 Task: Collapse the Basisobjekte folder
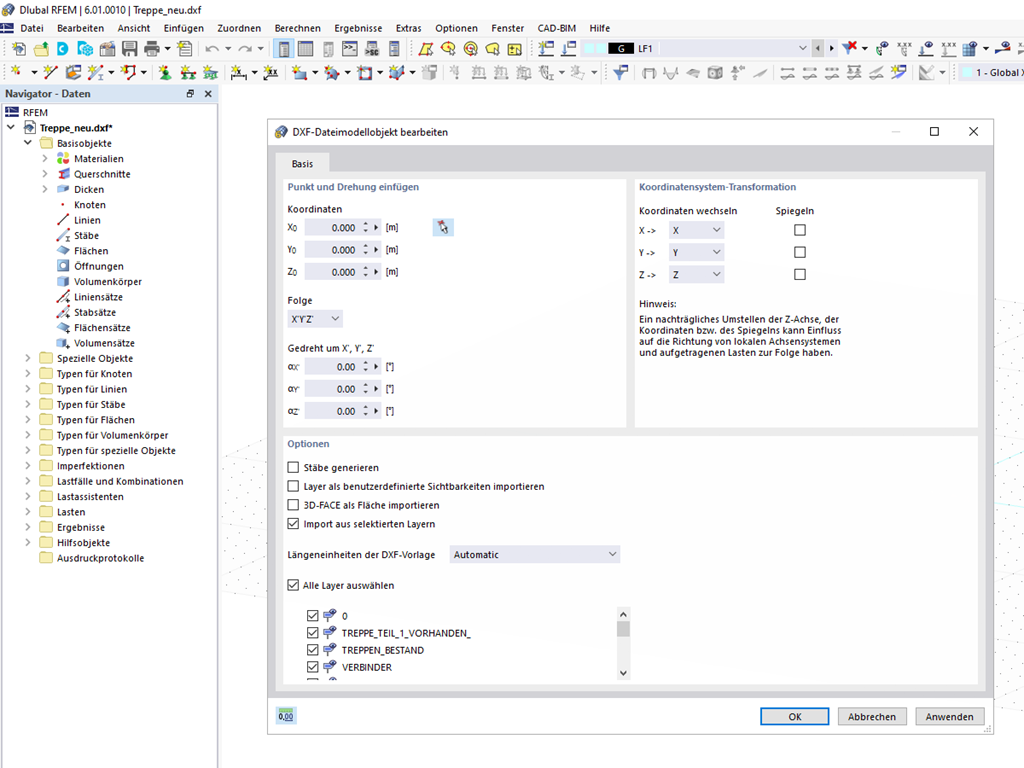pos(27,142)
